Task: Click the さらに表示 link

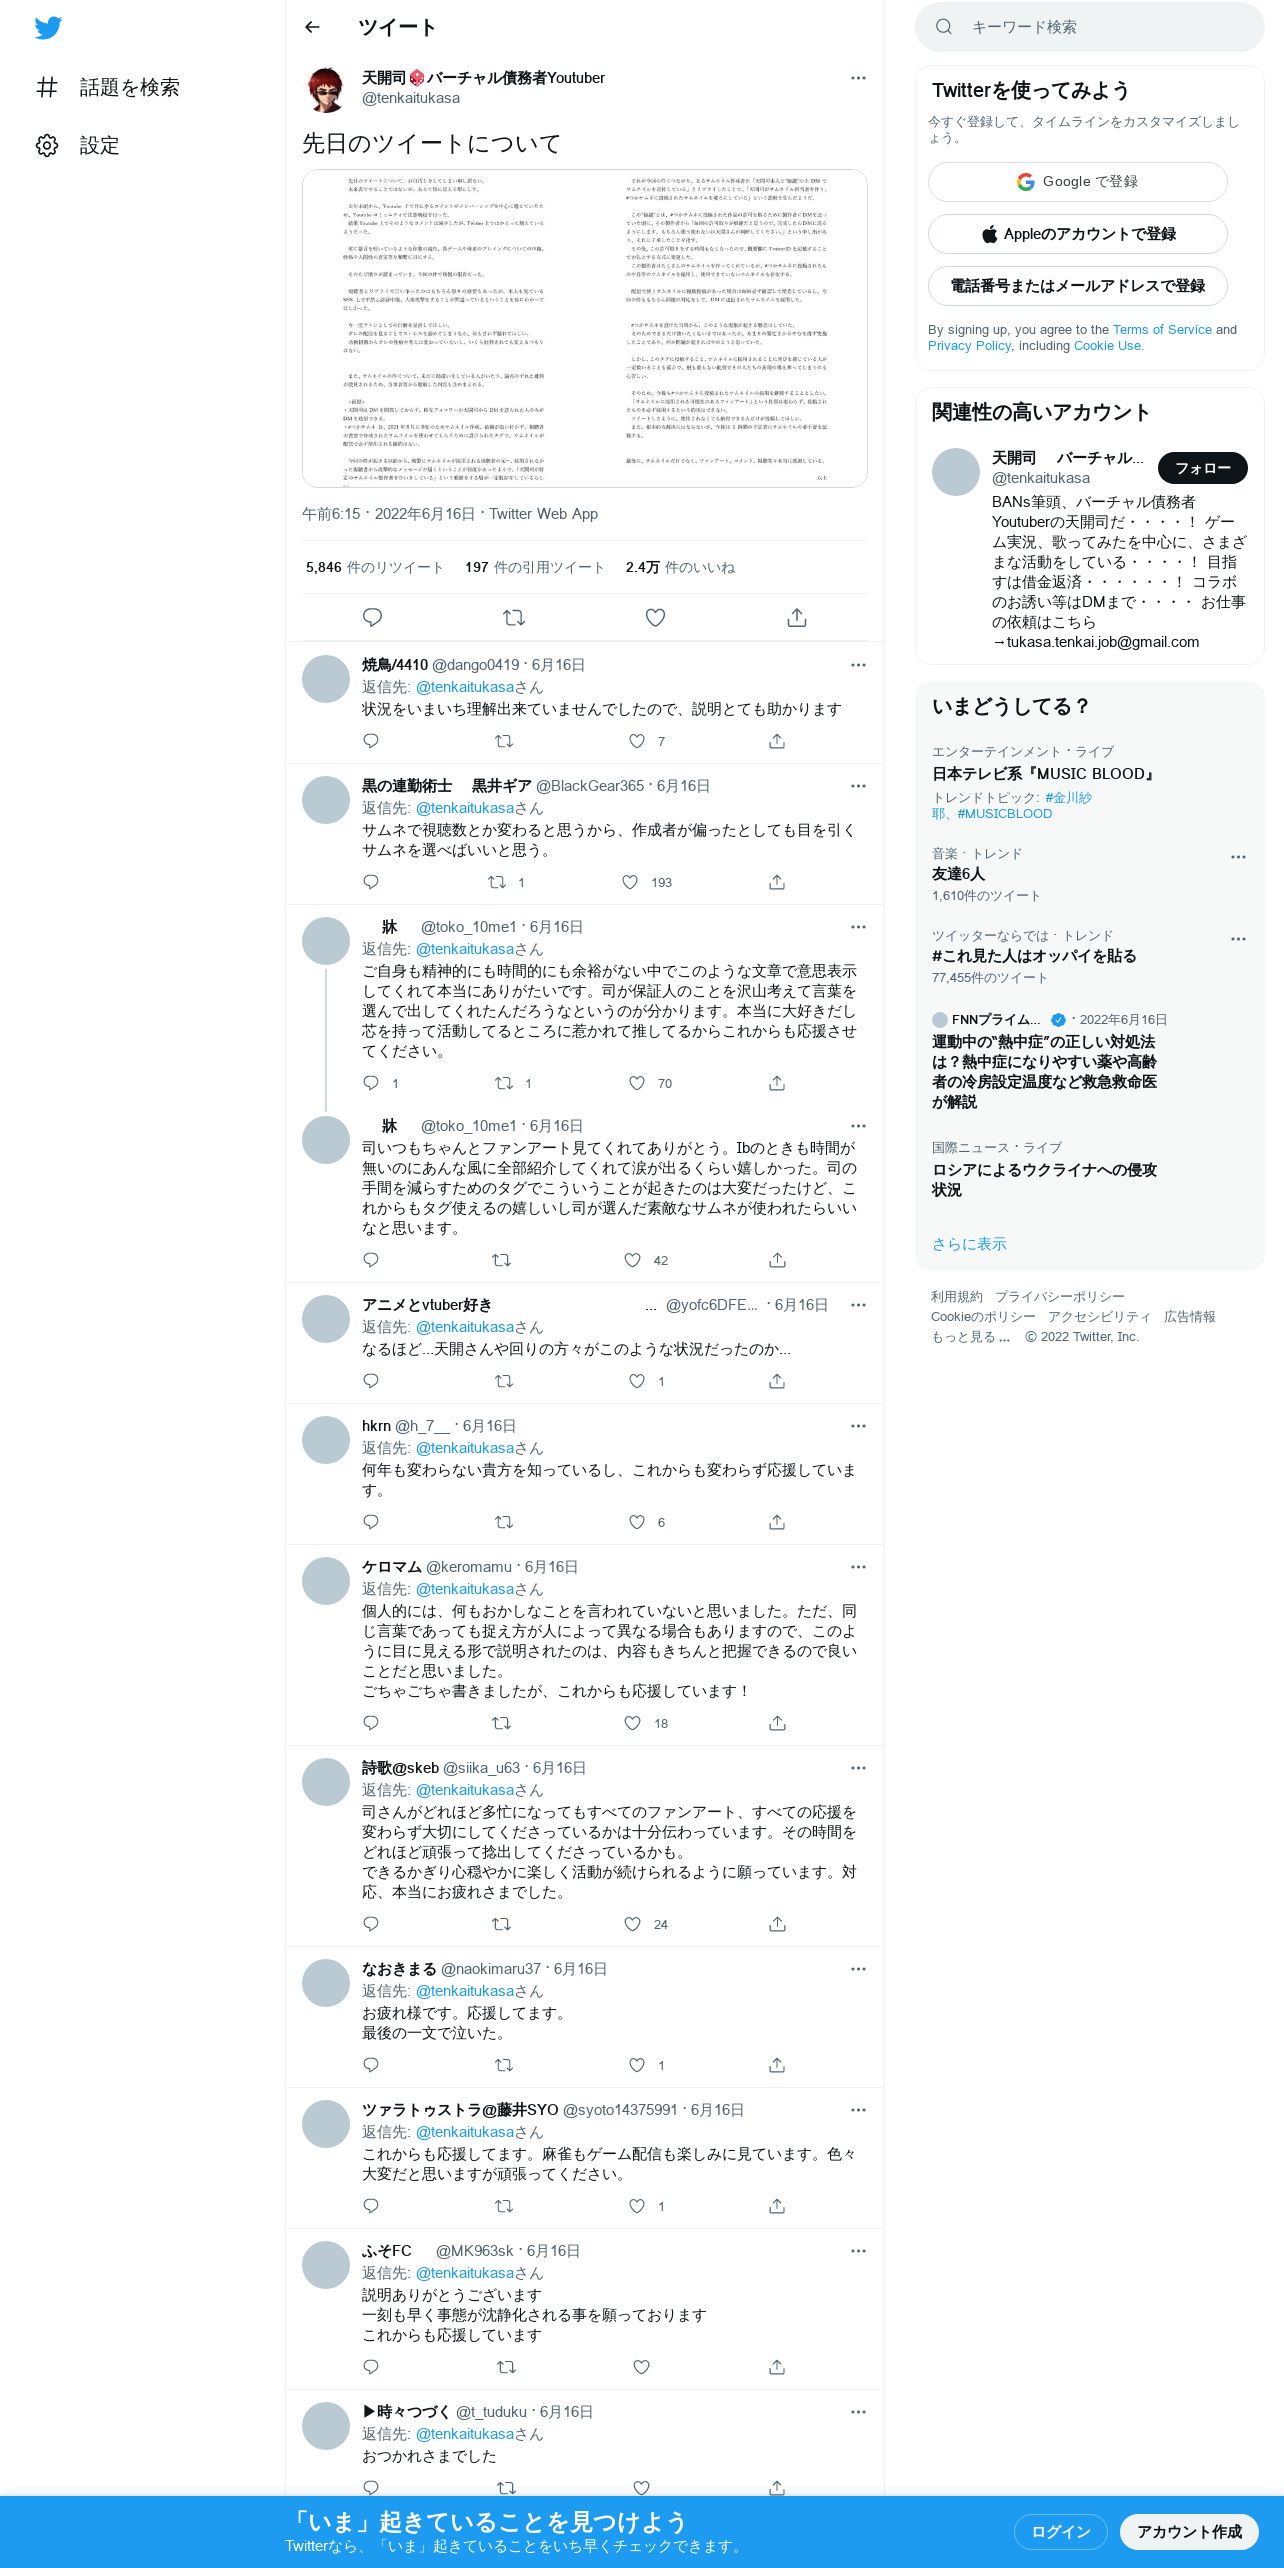Action: (969, 1244)
